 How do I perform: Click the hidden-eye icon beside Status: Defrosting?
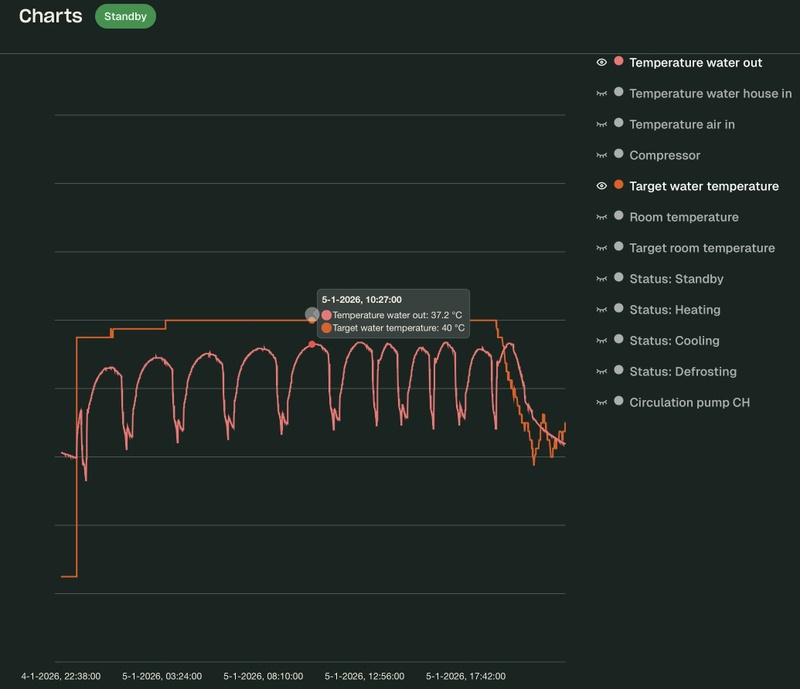coord(602,372)
